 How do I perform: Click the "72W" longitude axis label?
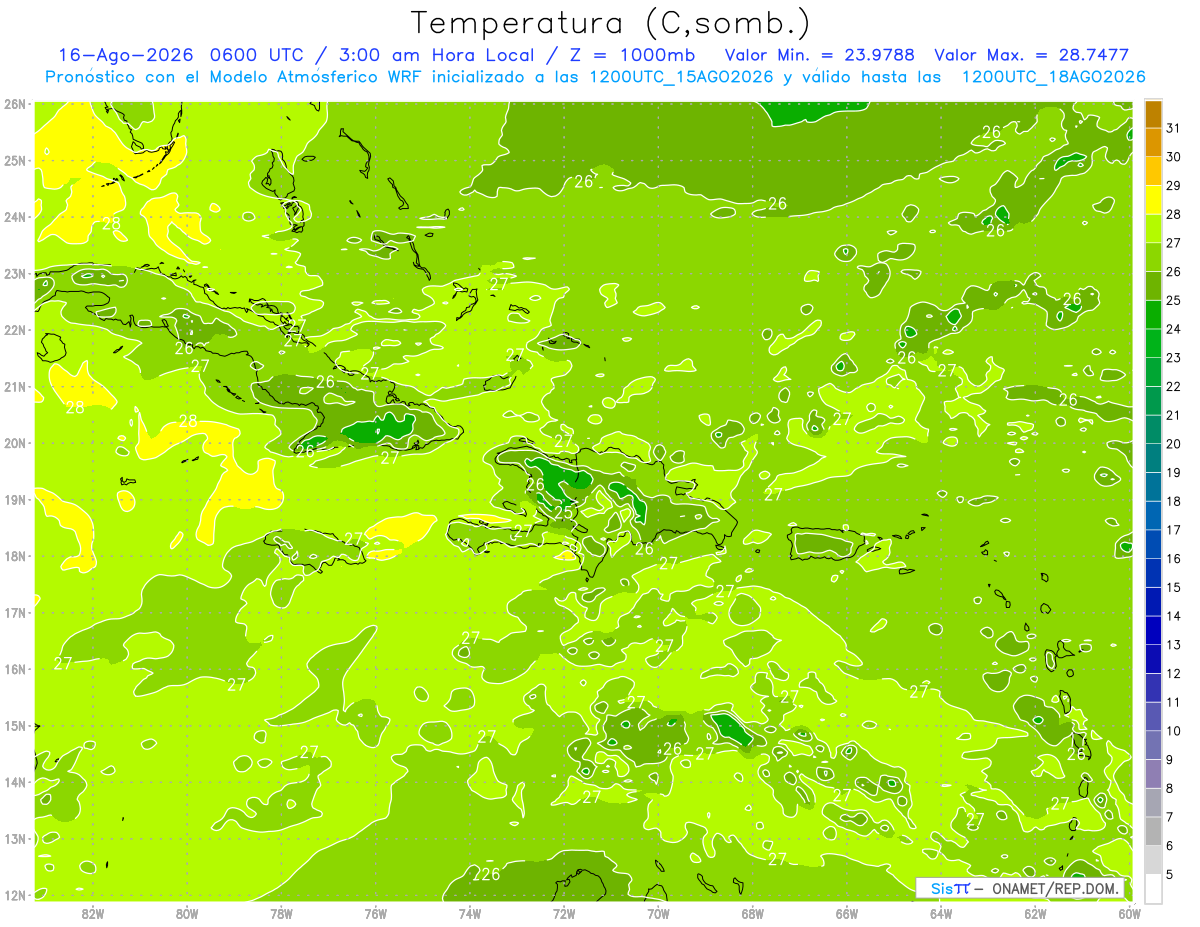point(564,913)
